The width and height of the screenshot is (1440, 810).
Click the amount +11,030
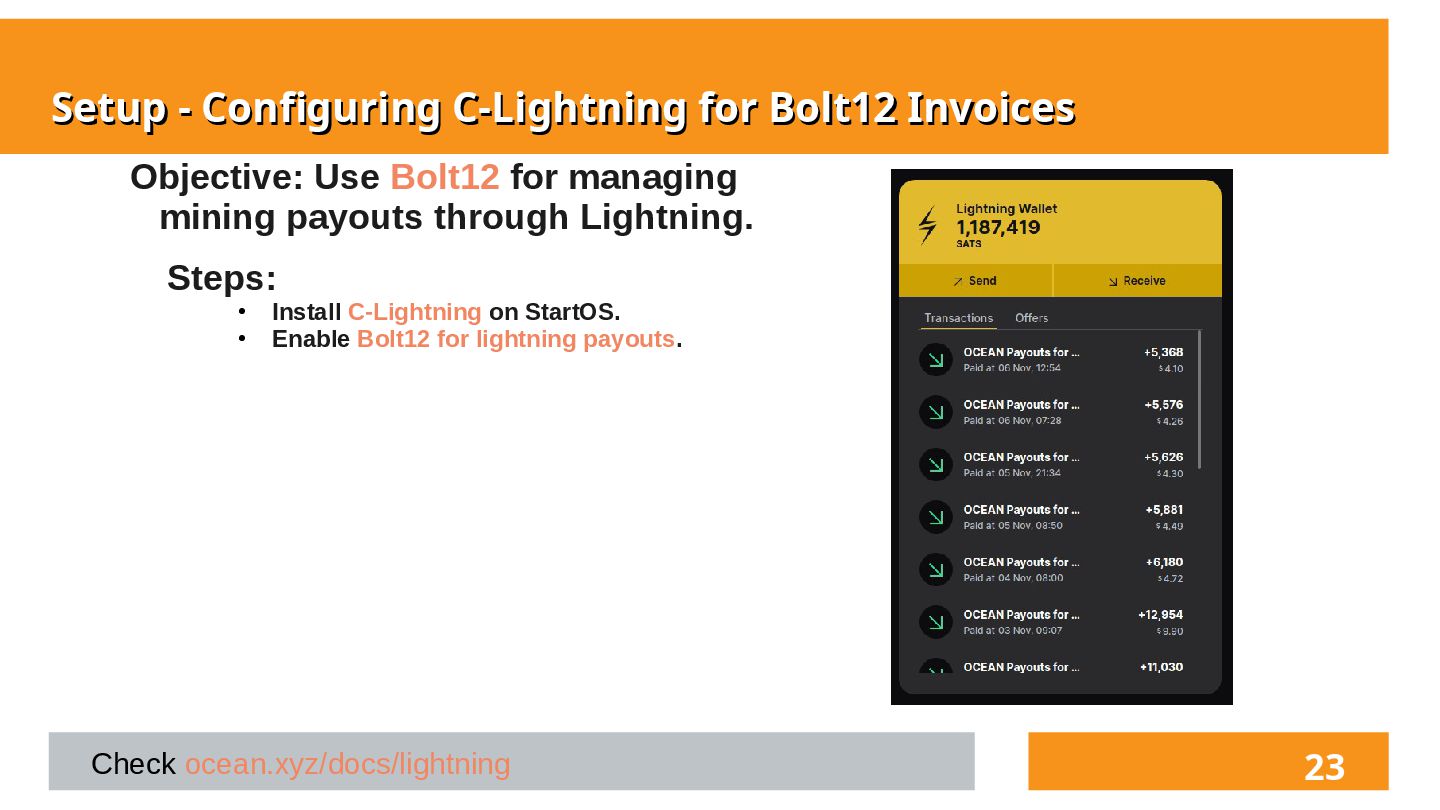1161,667
